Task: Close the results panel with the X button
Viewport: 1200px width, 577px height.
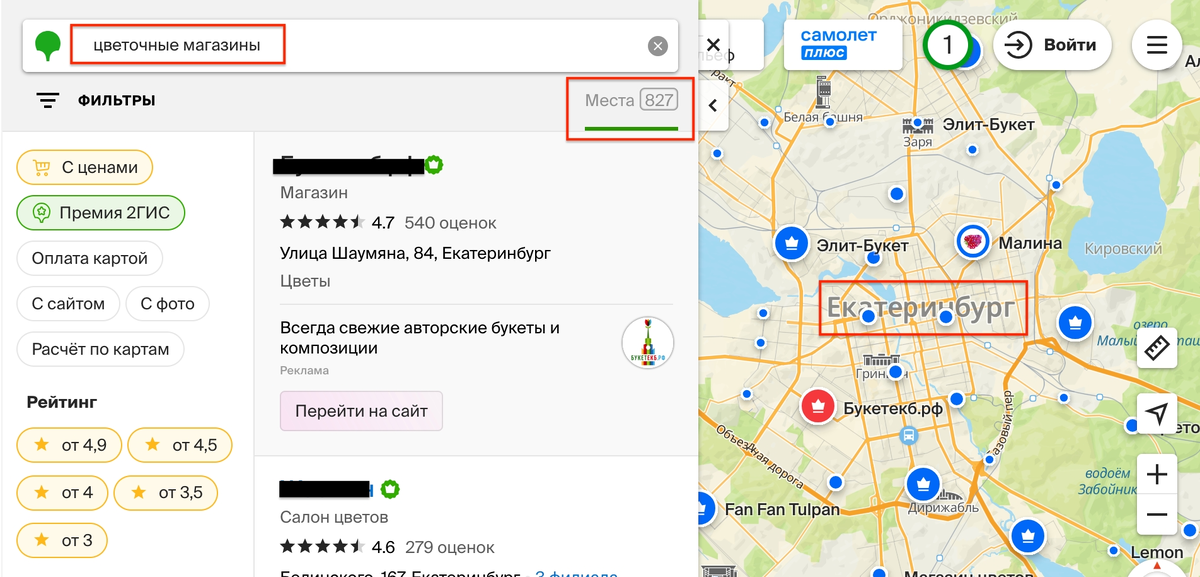Action: 713,45
